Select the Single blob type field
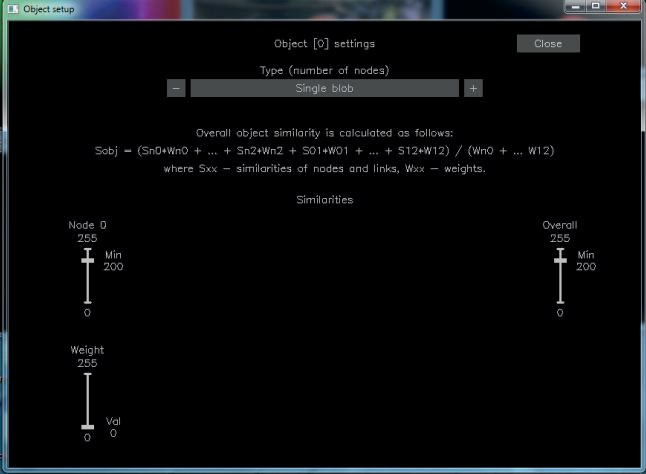Image resolution: width=646 pixels, height=474 pixels. point(324,88)
